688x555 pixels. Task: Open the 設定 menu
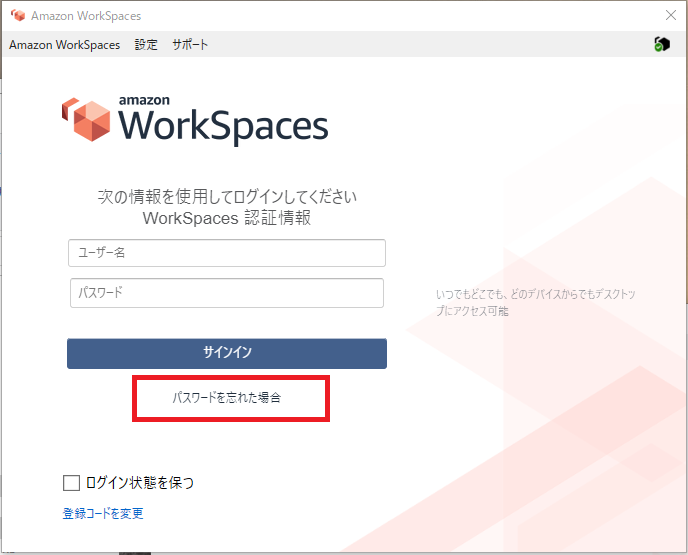click(146, 45)
